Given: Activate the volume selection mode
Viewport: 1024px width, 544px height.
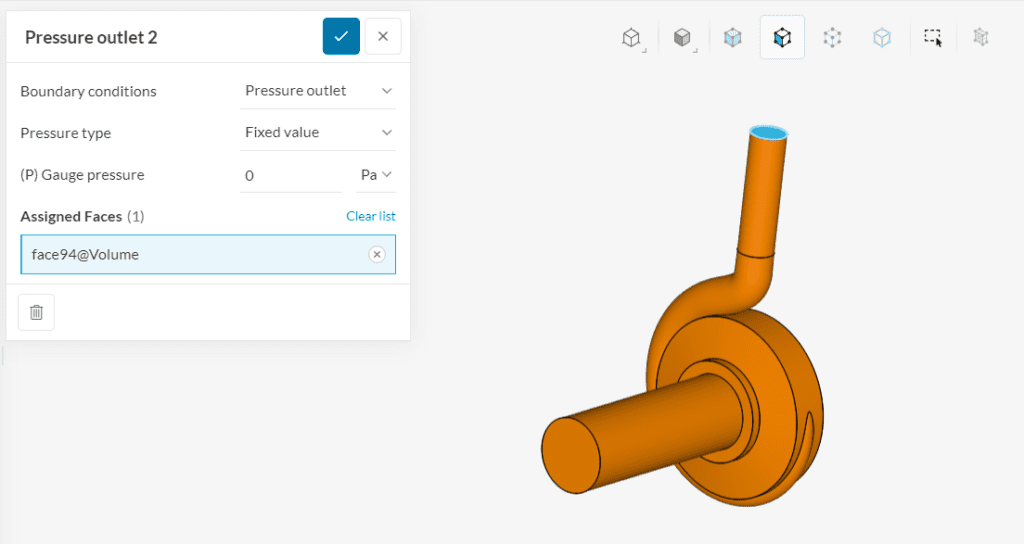Looking at the screenshot, I should 733,38.
